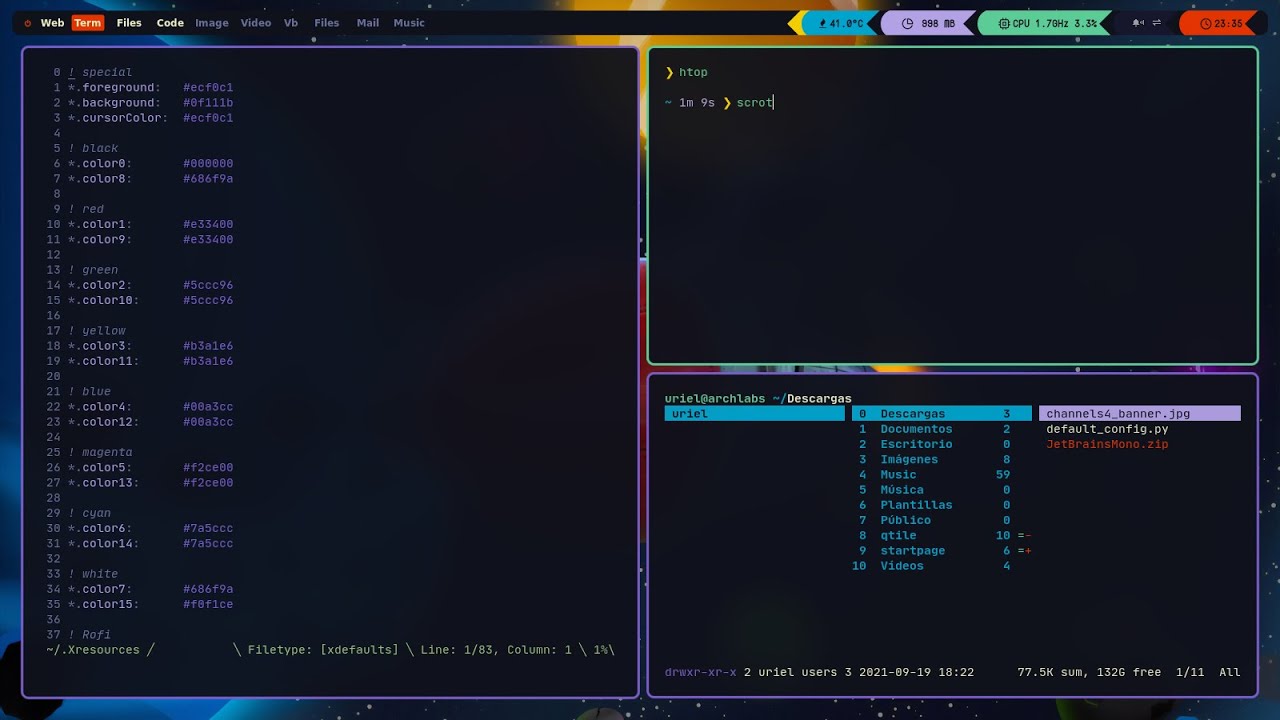Click the #f0f1ce value for color15
The height and width of the screenshot is (720, 1280).
pyautogui.click(x=208, y=605)
